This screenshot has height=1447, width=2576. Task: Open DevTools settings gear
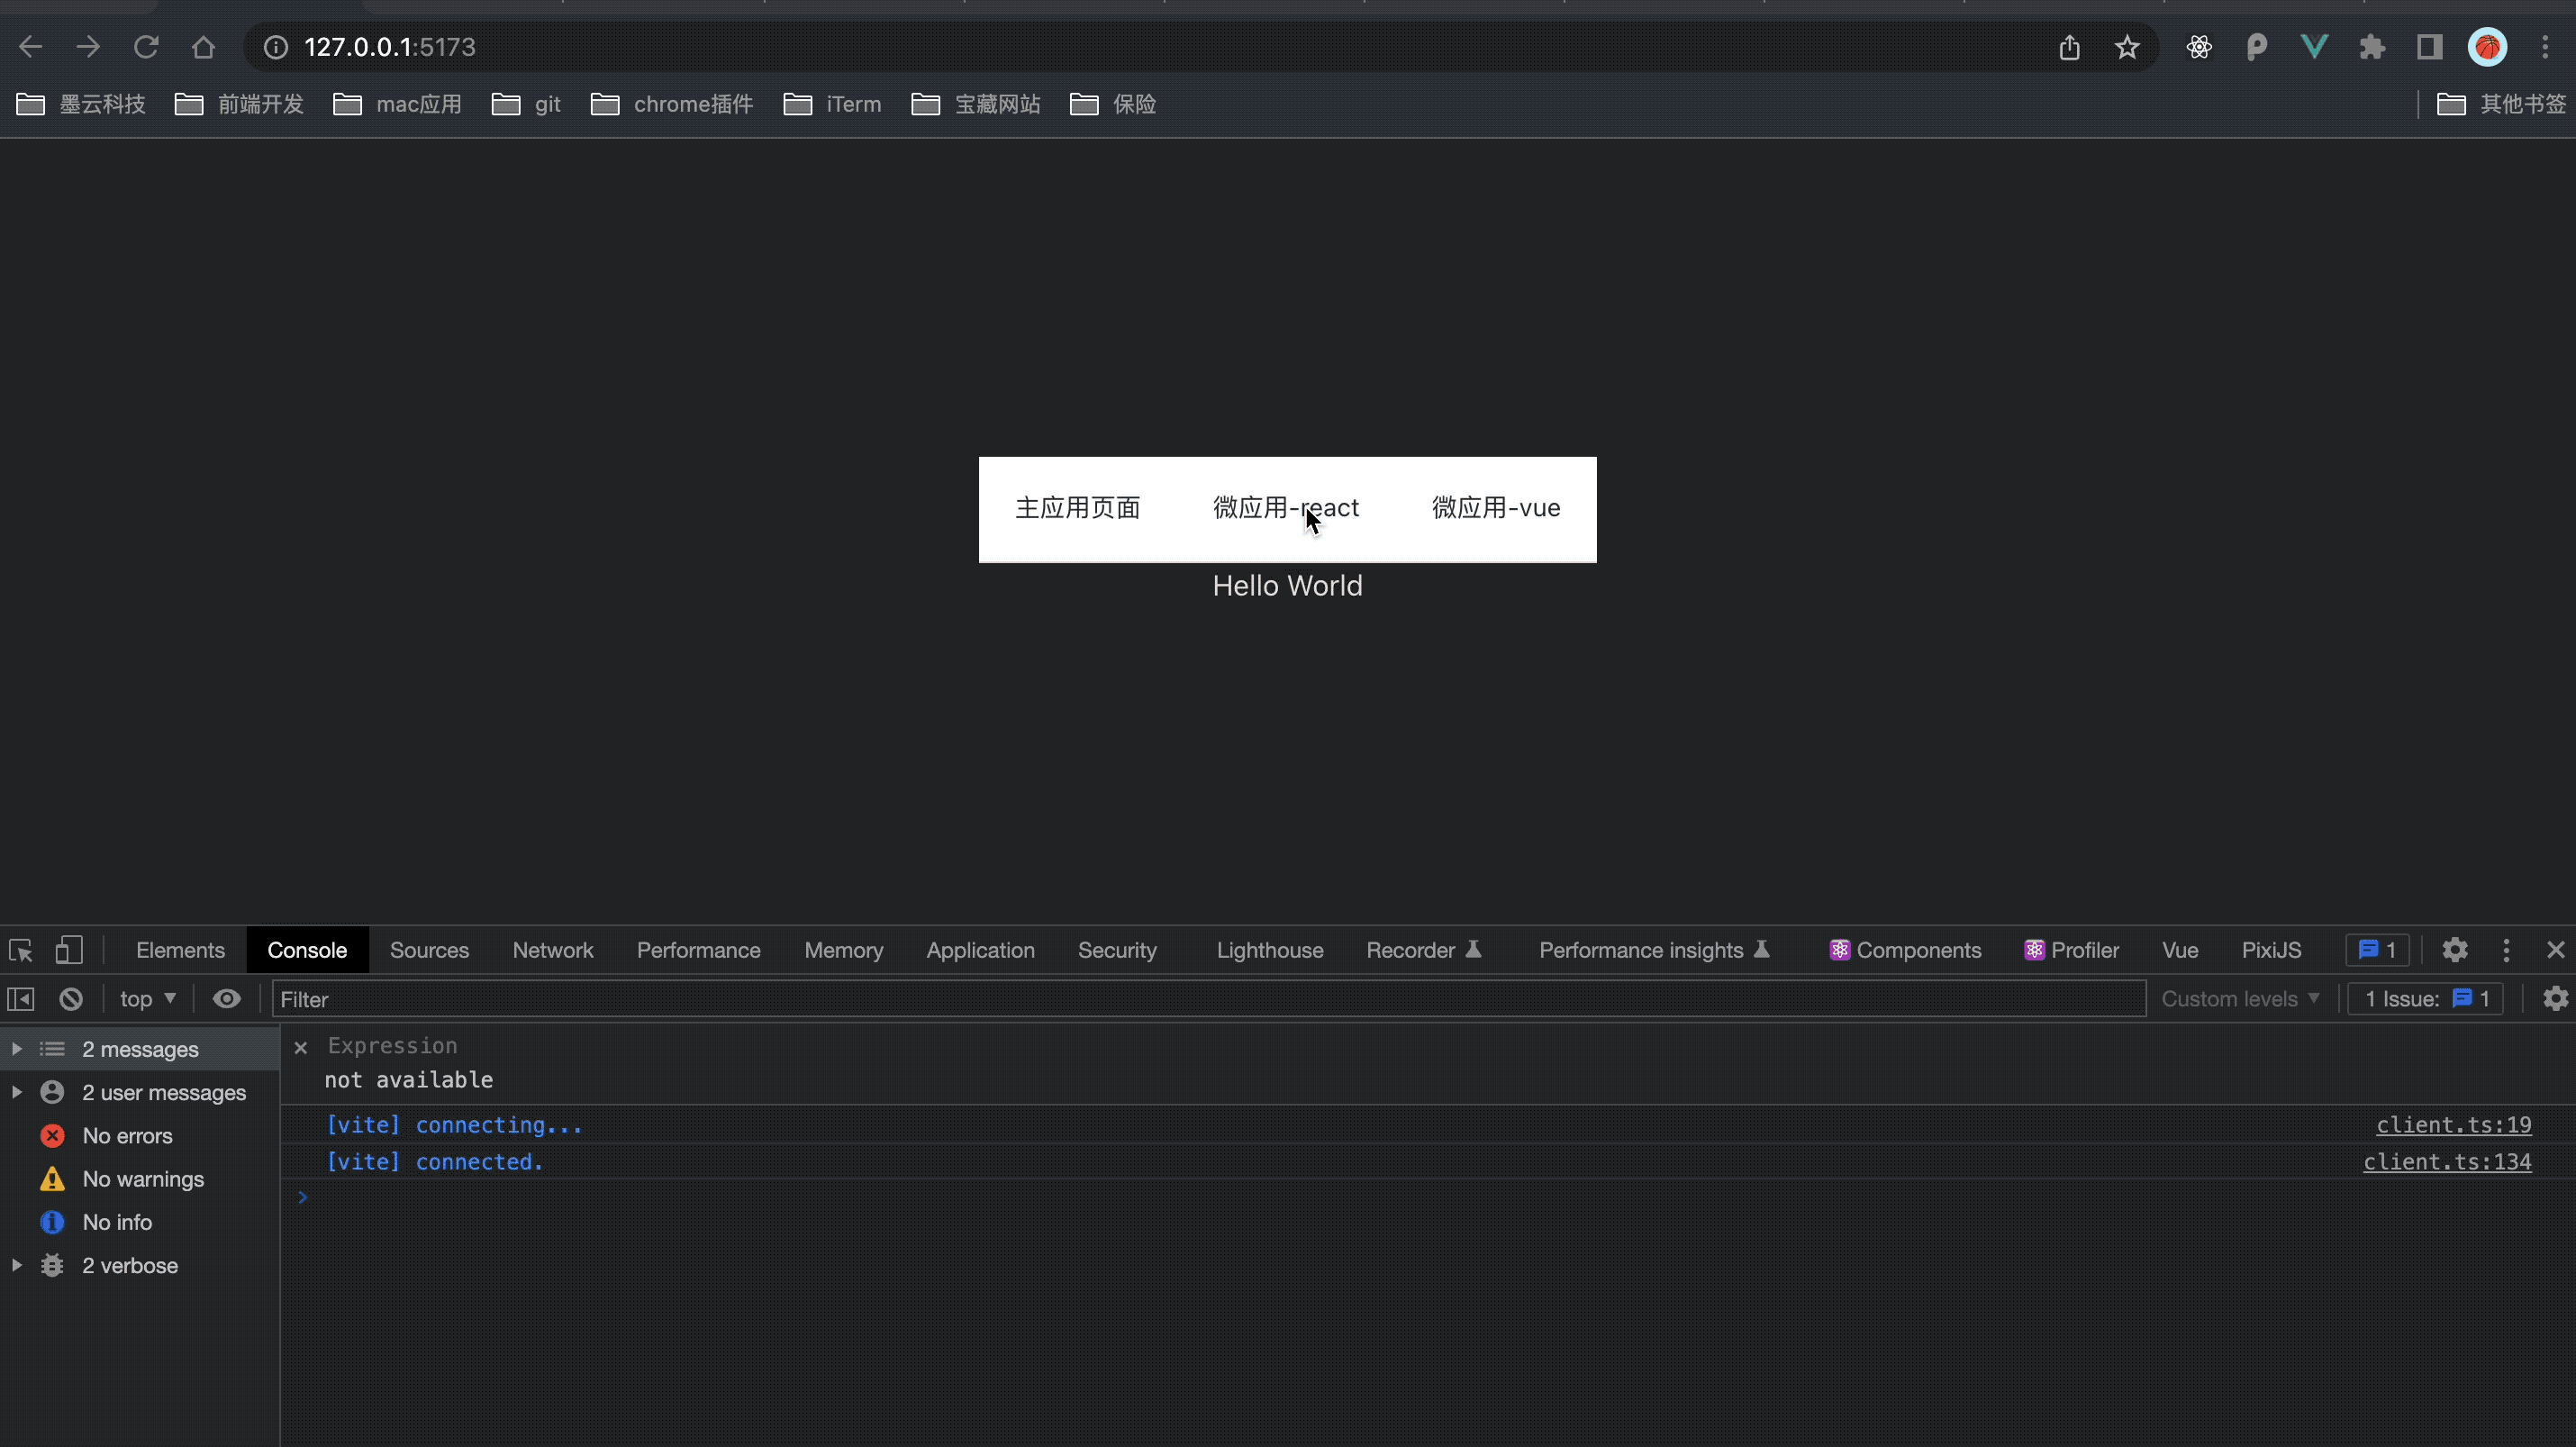2455,949
